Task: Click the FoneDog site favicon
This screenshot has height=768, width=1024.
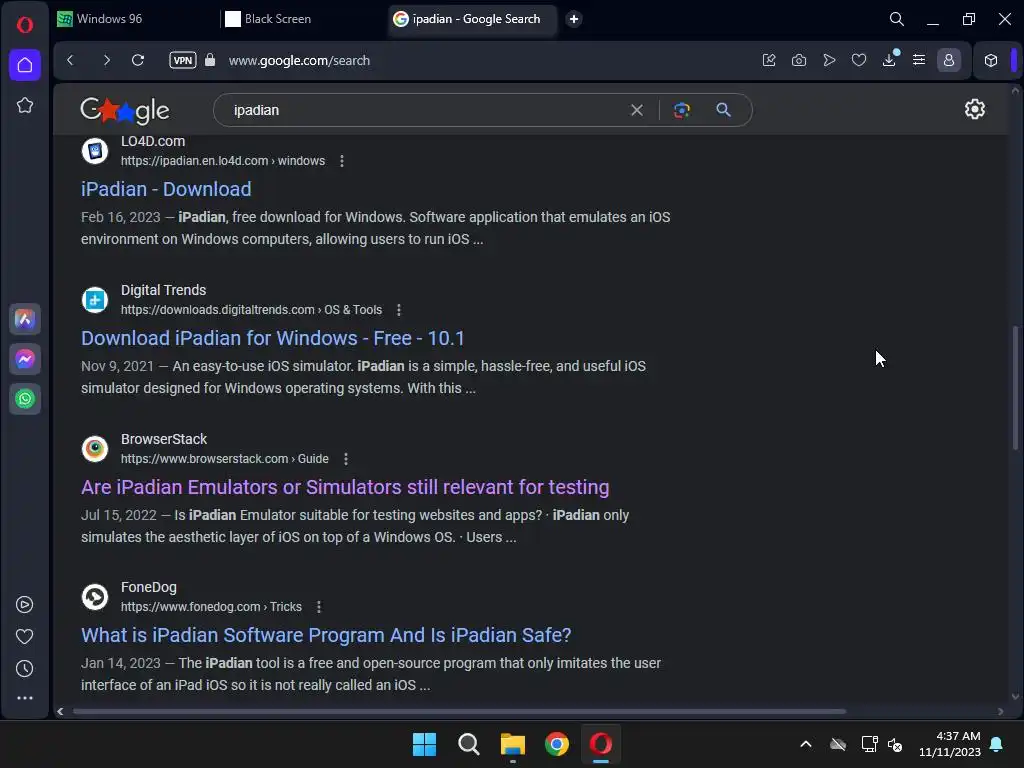Action: [95, 597]
